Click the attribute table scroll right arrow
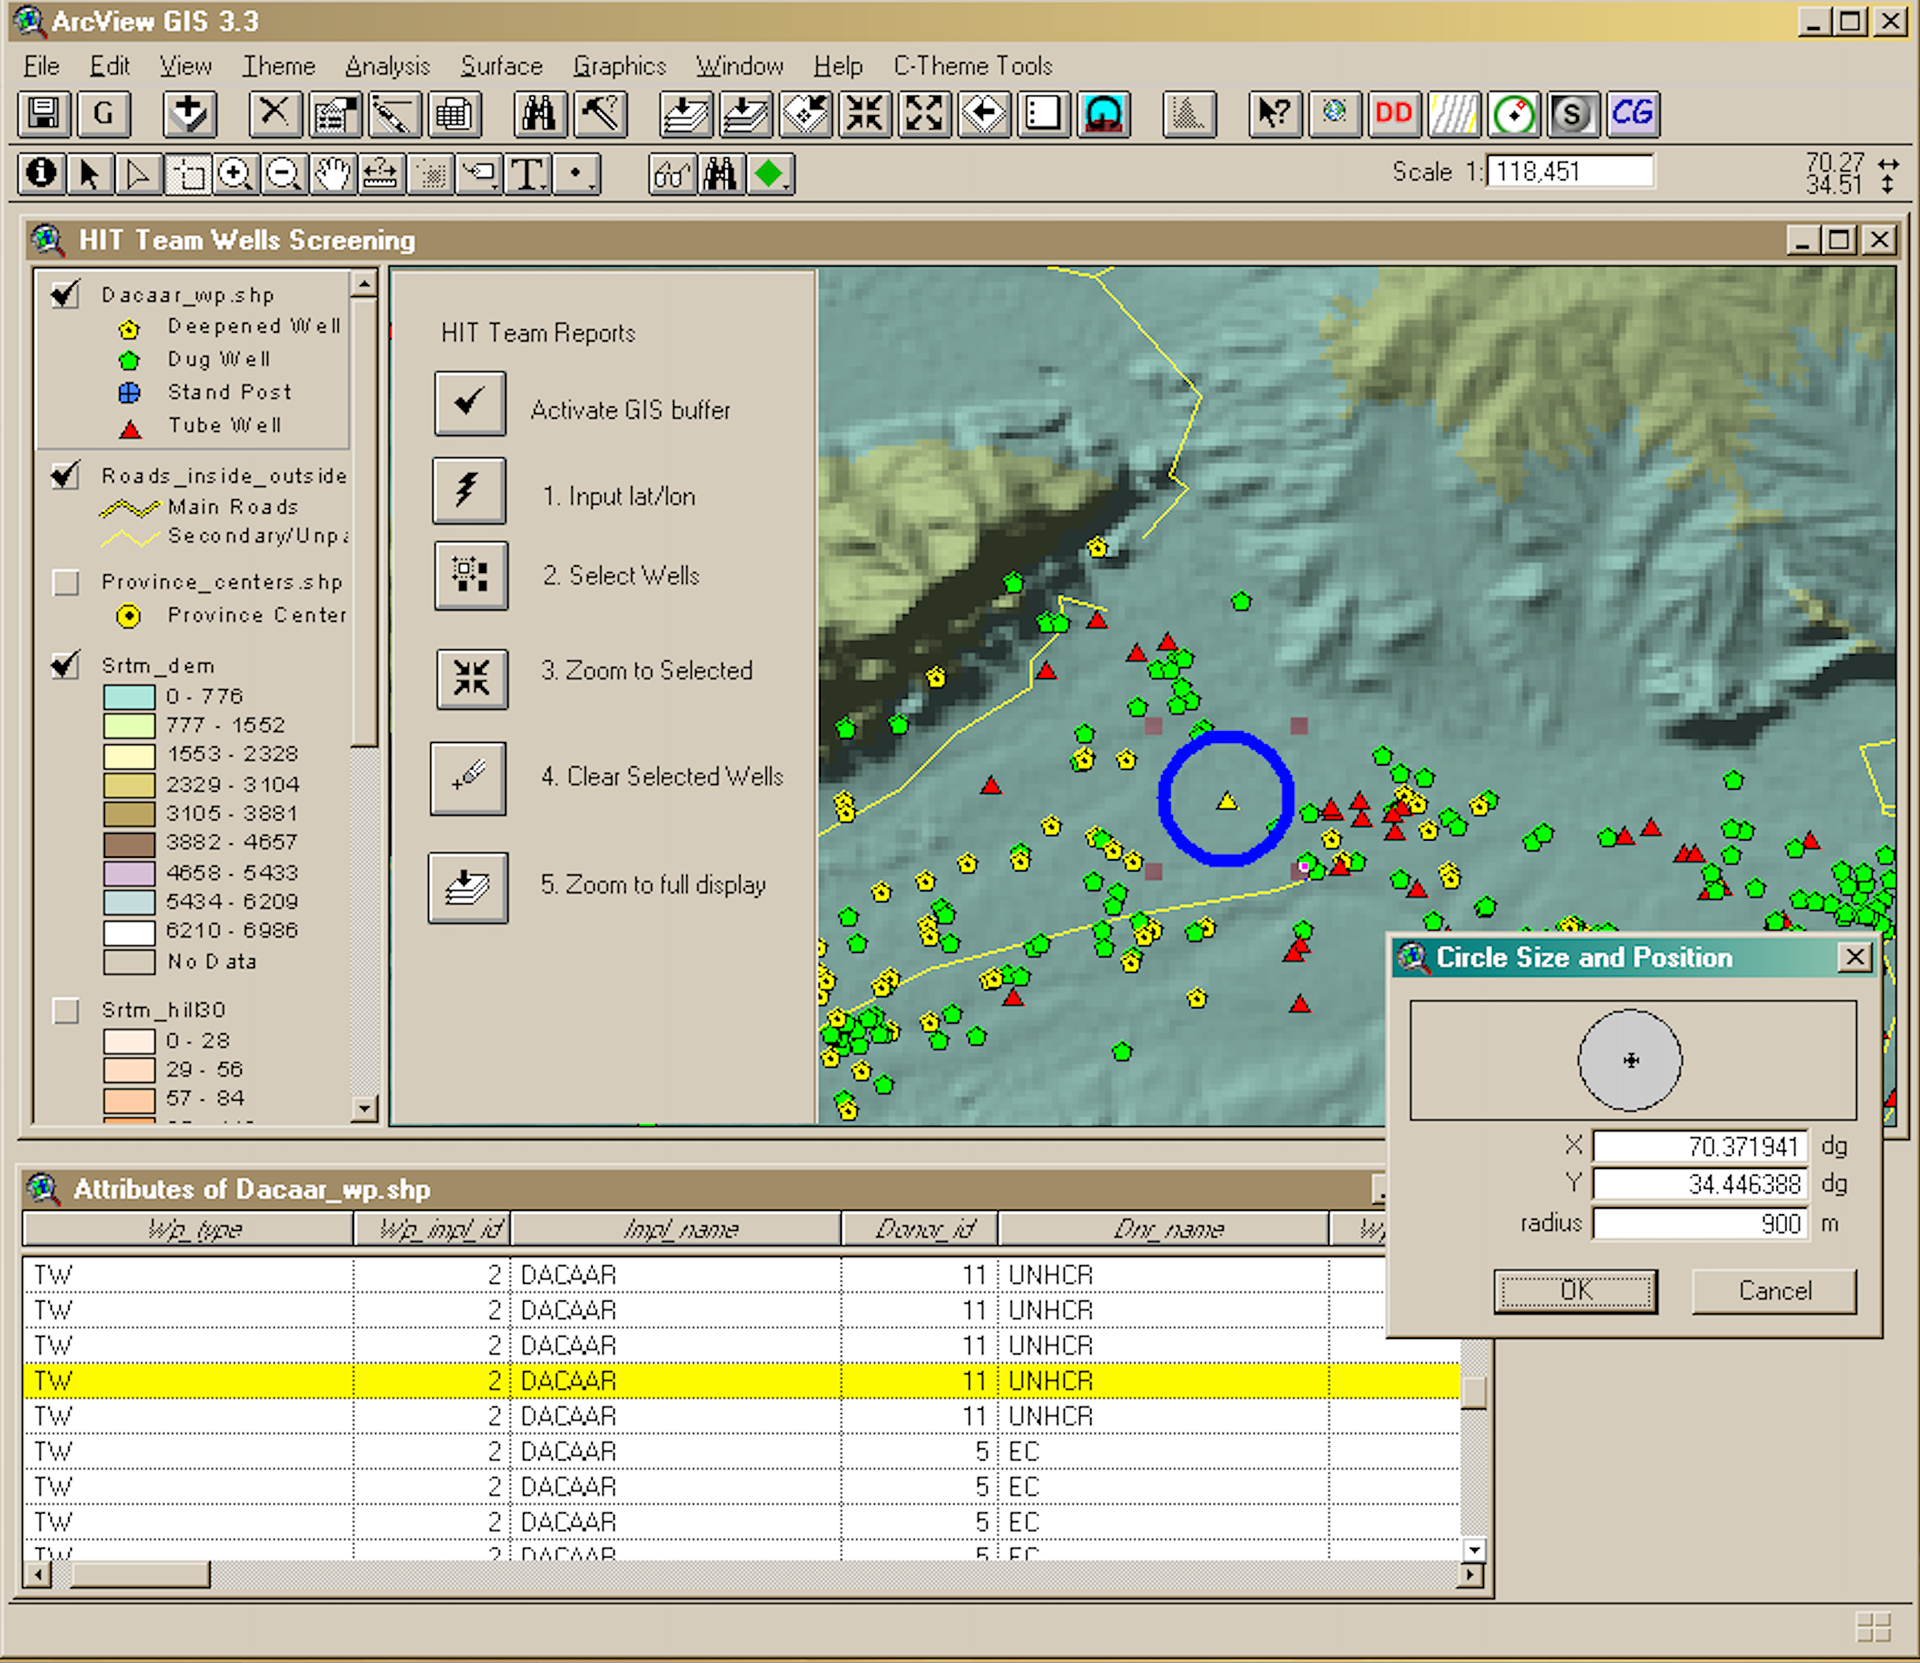The height and width of the screenshot is (1663, 1920). click(x=1470, y=1574)
